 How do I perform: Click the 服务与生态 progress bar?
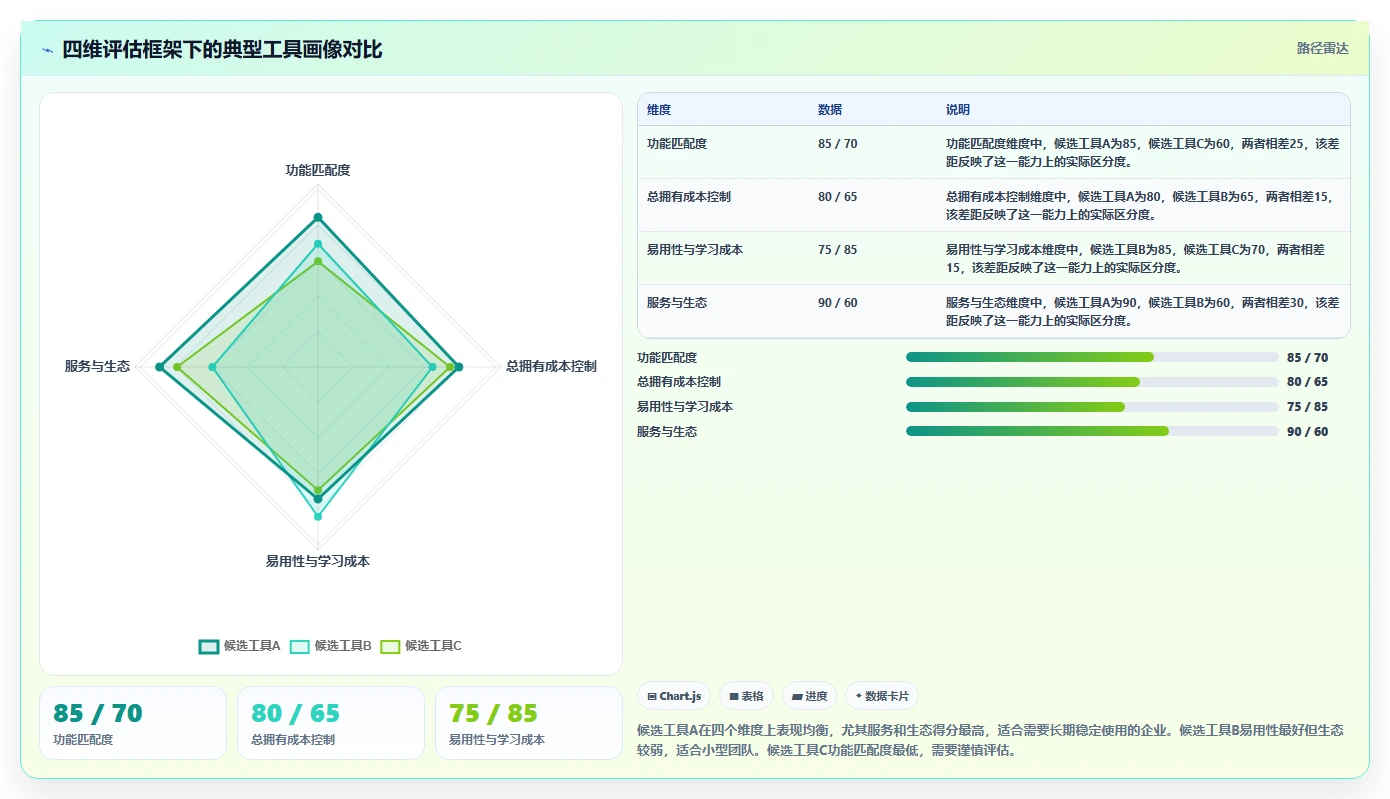pos(1092,431)
